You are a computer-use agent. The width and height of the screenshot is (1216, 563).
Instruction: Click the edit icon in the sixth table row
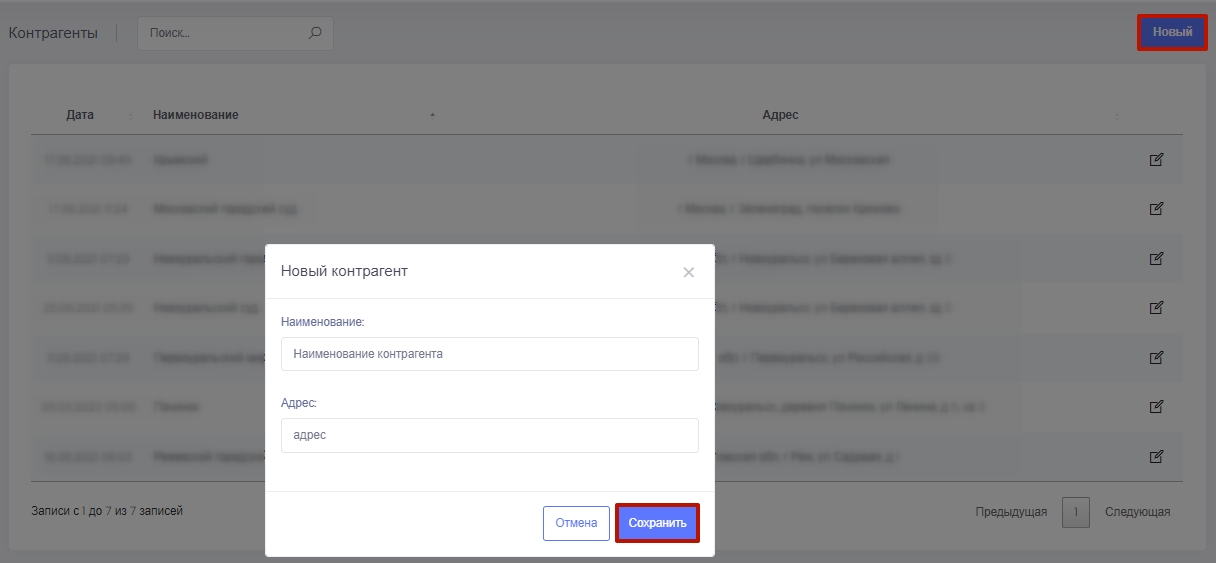coord(1156,406)
